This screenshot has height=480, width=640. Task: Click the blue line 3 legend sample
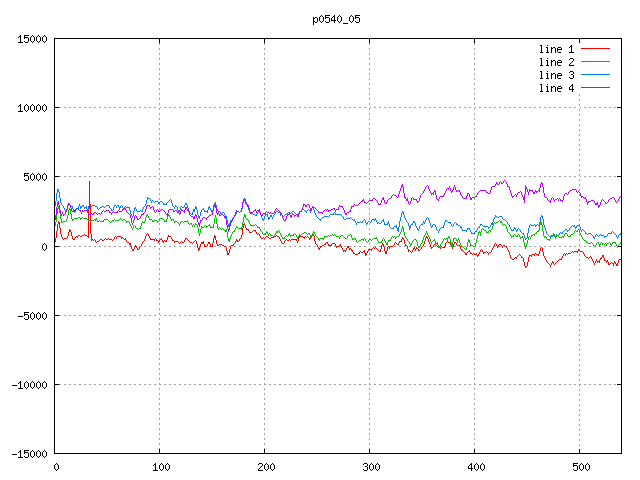coord(595,75)
